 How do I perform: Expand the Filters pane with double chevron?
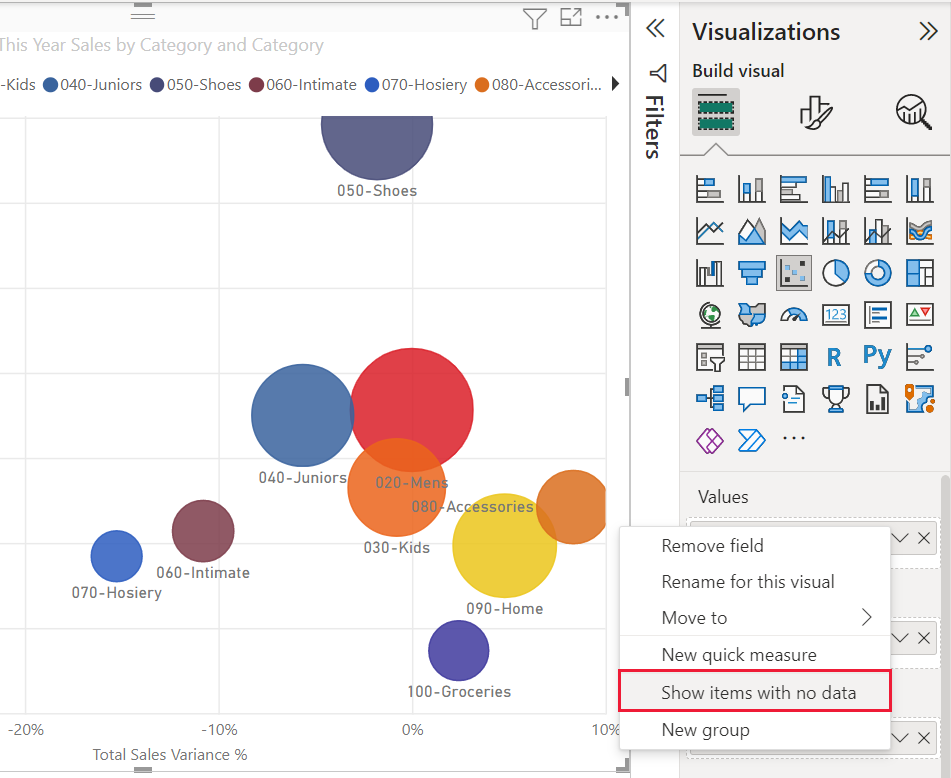[656, 28]
